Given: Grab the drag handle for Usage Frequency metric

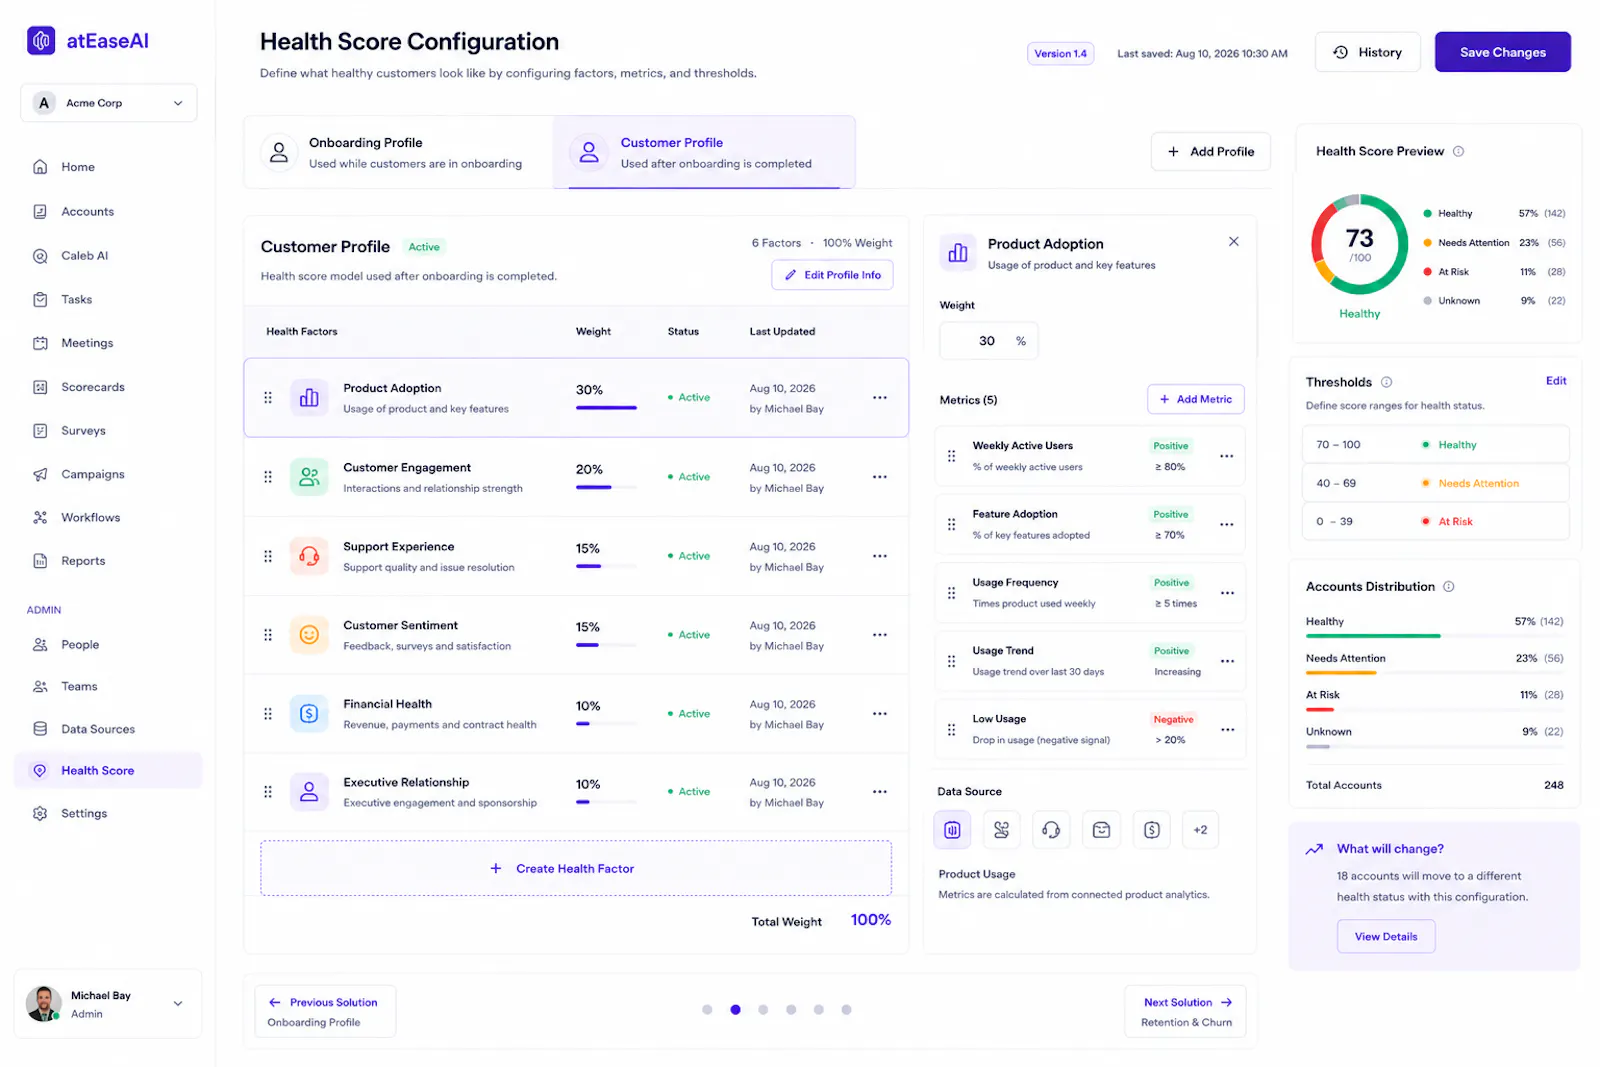Looking at the screenshot, I should coord(951,593).
